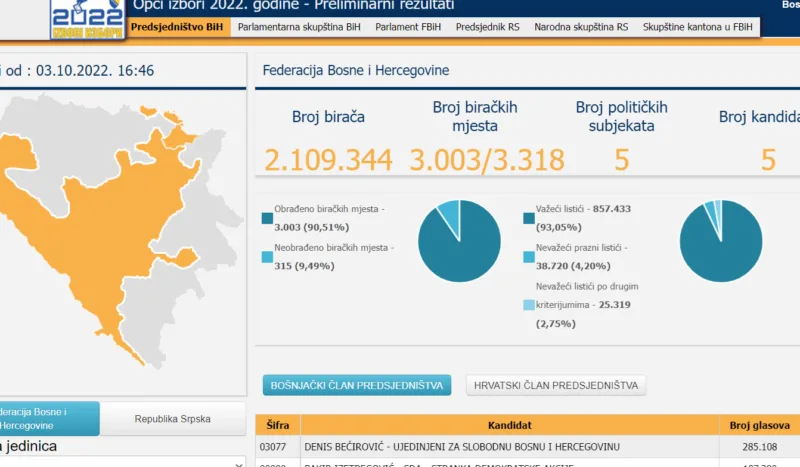Screen dimensions: 800x467
Task: Click the 2022 Izbori logo
Action: click(87, 18)
